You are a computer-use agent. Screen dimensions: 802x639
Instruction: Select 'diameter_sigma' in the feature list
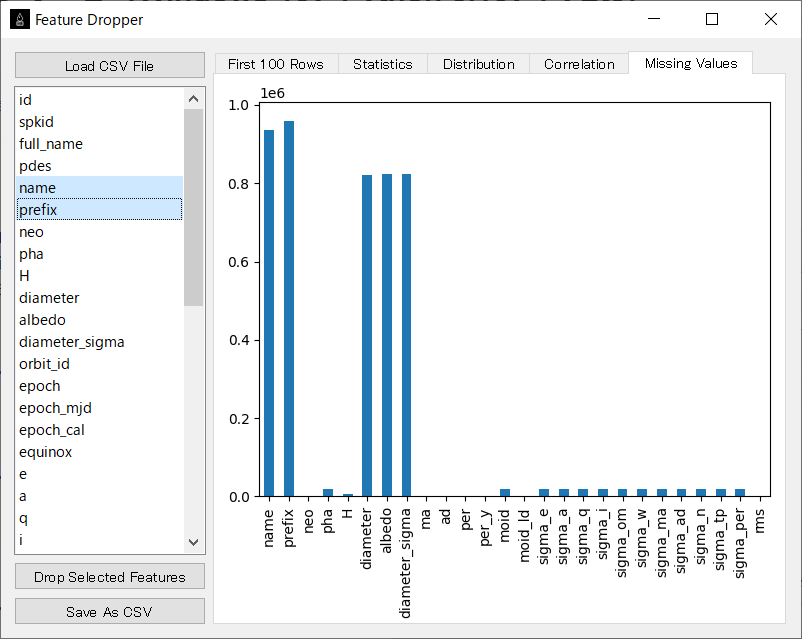tap(100, 342)
